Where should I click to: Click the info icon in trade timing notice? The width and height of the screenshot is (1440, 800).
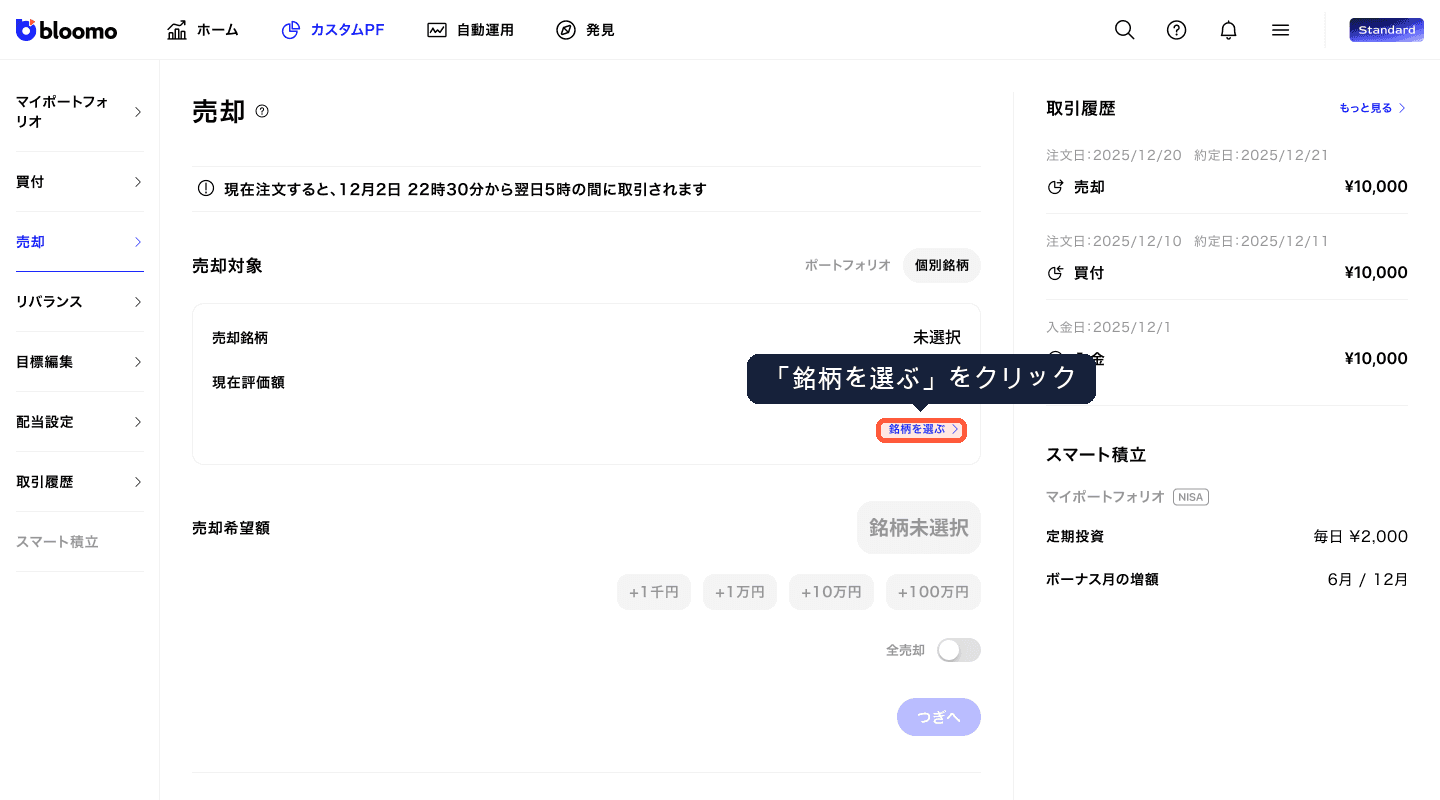coord(206,189)
